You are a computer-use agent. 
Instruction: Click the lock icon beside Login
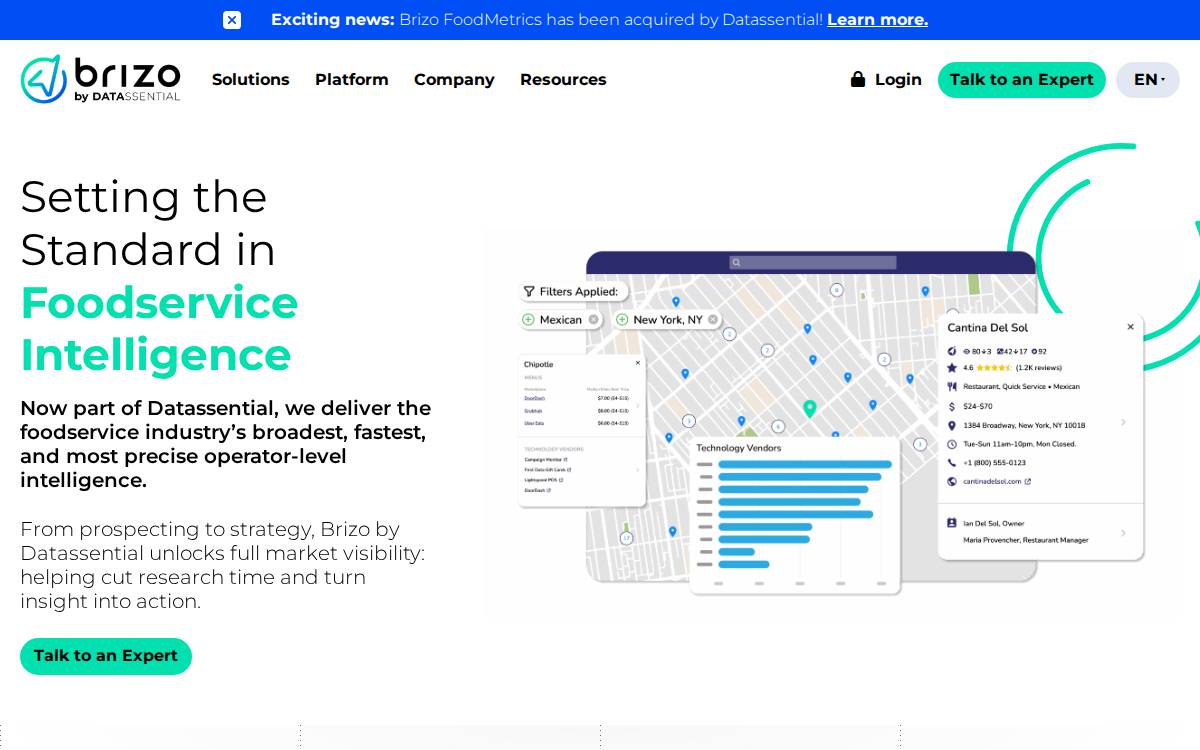[857, 79]
